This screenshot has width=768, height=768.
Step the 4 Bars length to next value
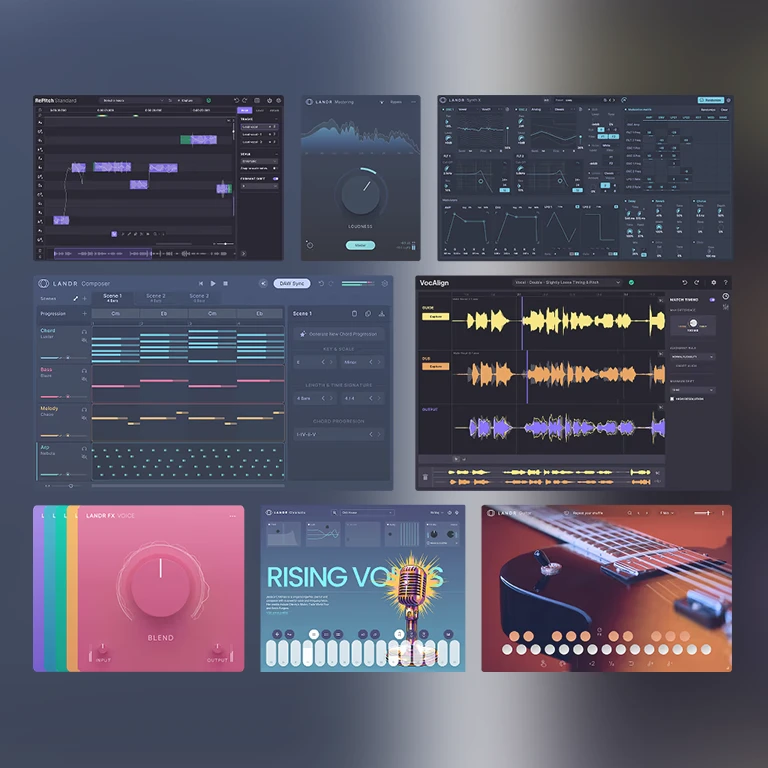click(331, 398)
